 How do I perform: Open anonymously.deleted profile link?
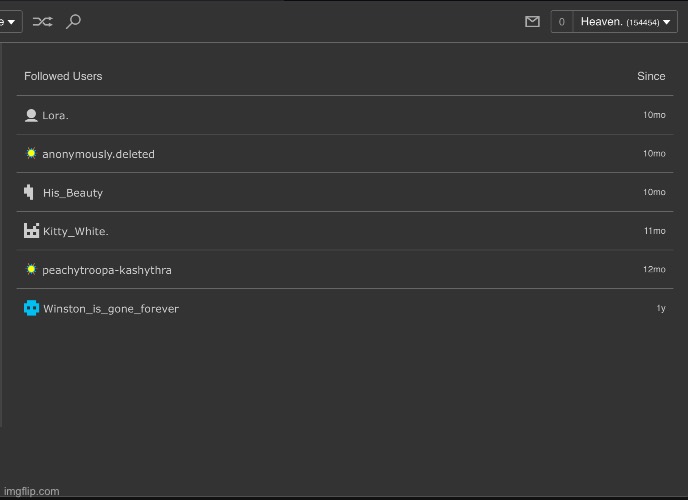tap(98, 155)
